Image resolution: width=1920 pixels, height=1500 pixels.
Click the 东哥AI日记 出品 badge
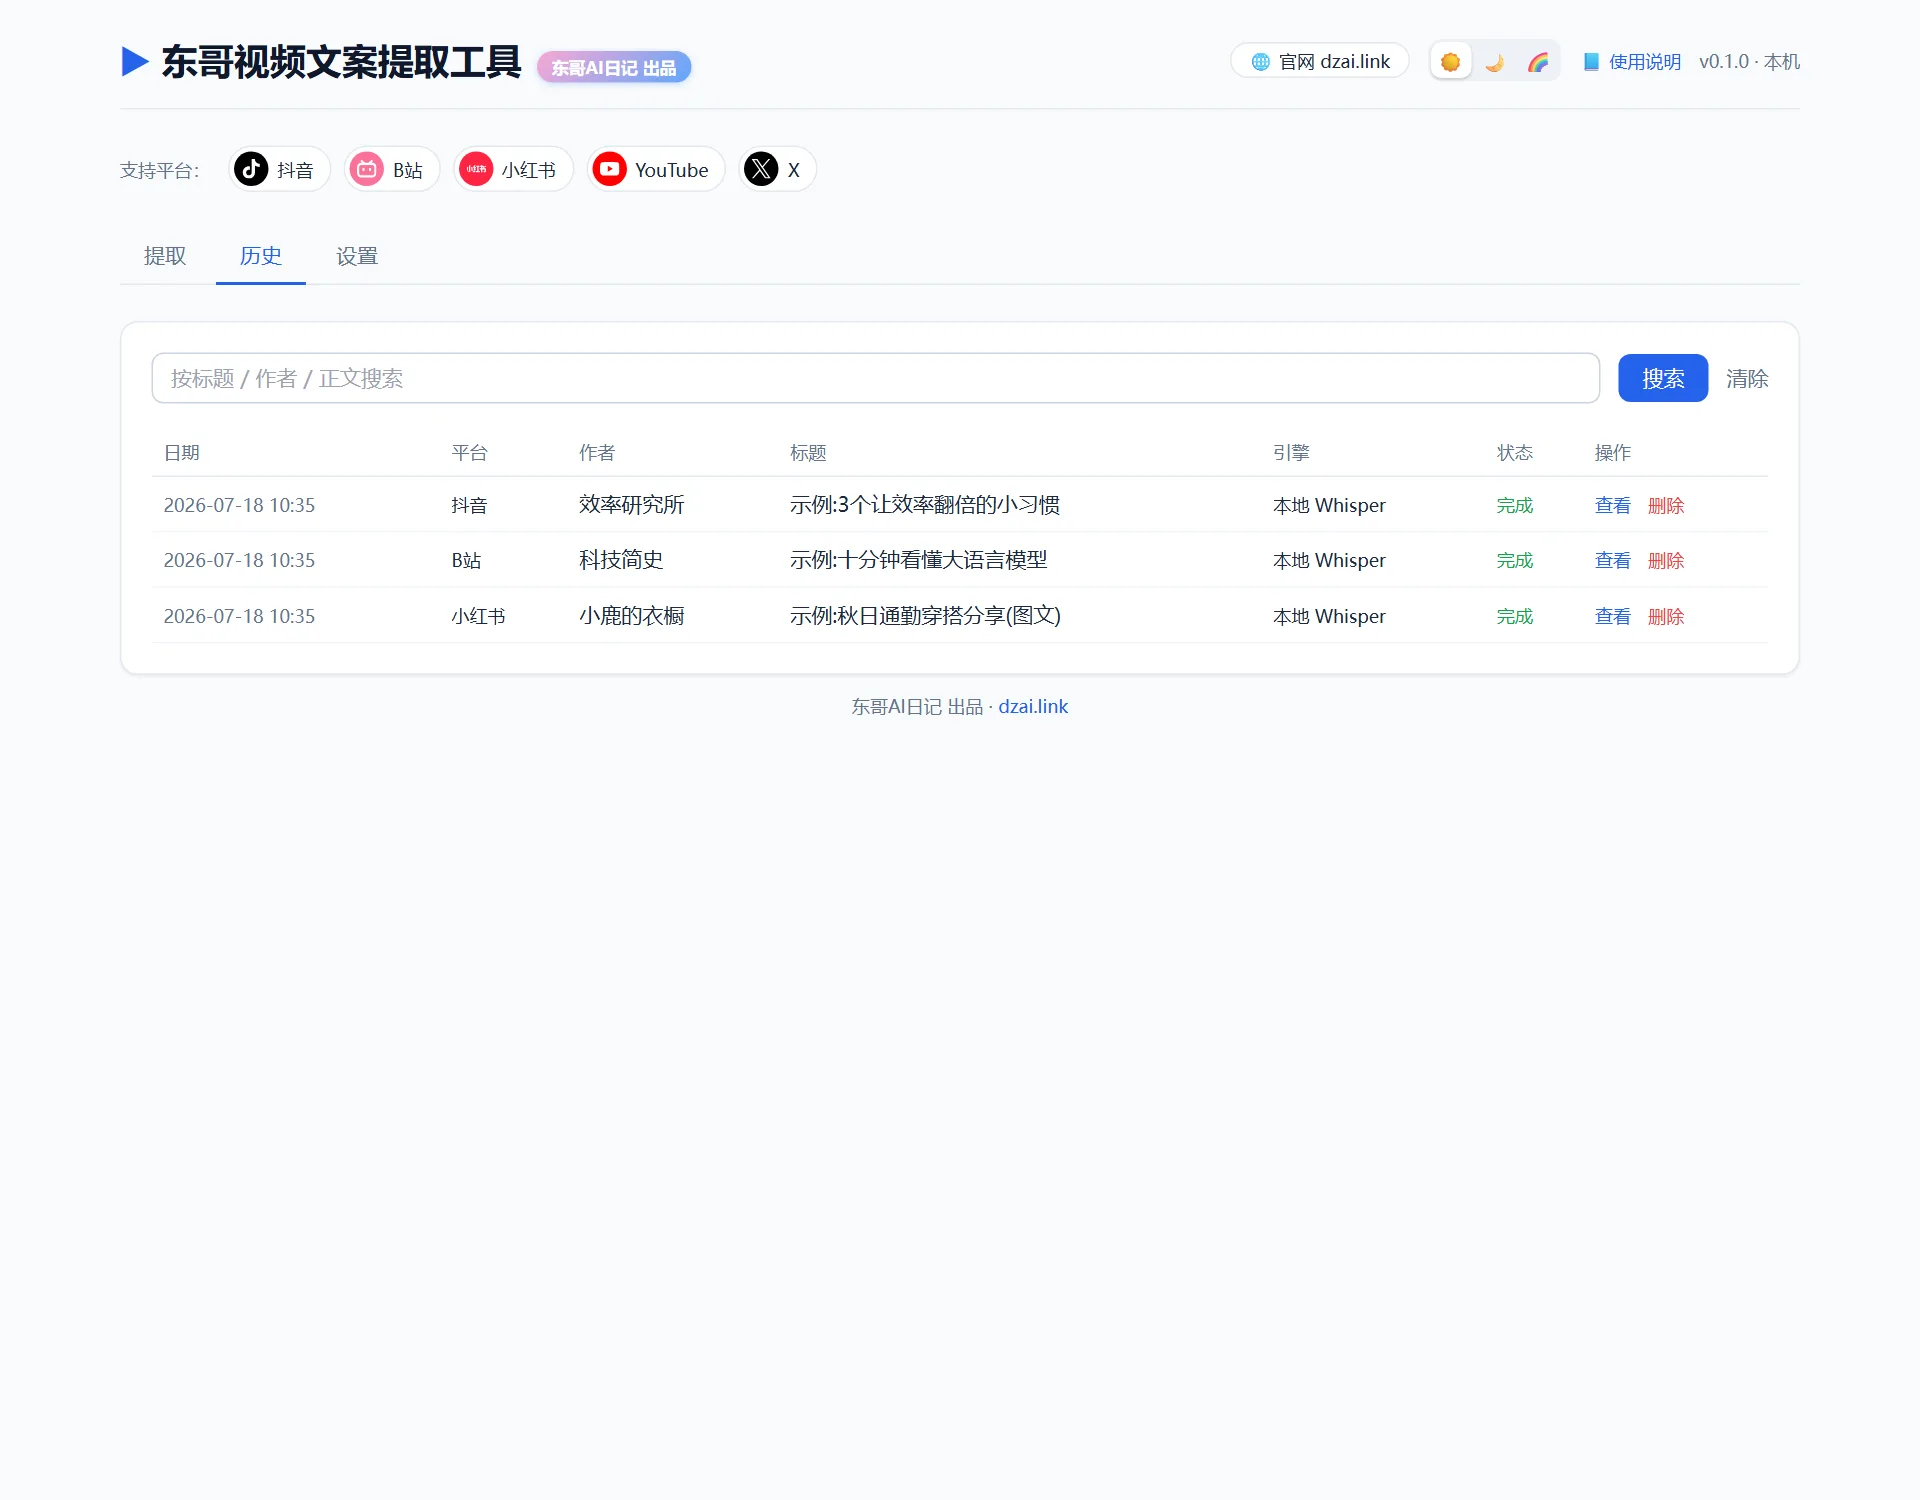point(614,67)
